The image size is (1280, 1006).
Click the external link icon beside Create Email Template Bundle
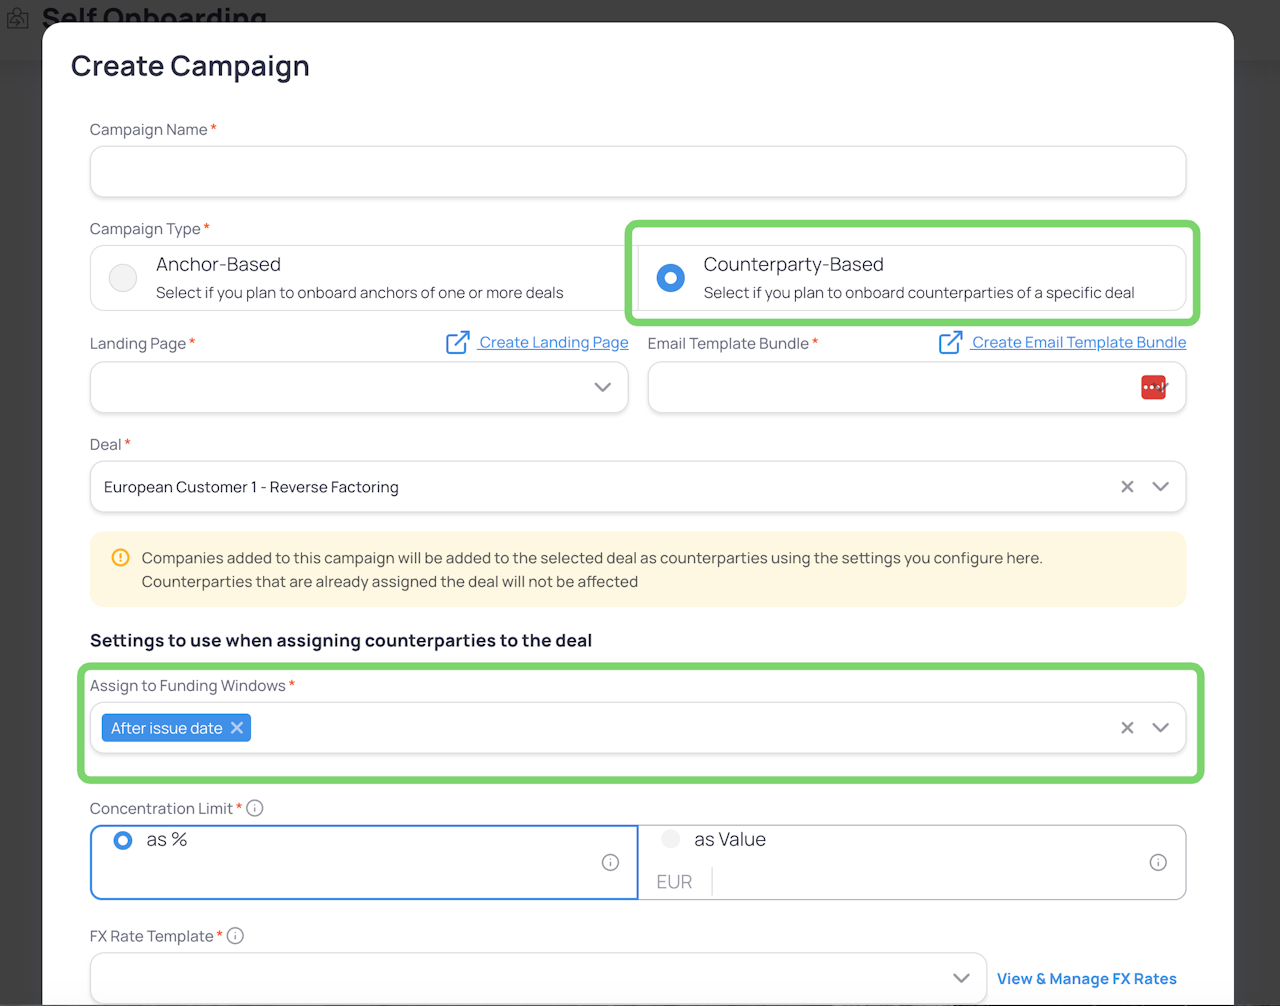[x=950, y=343]
